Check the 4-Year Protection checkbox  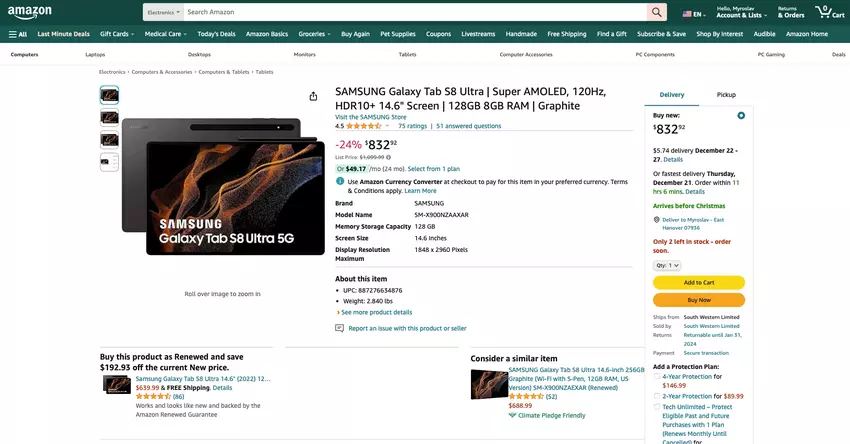(x=657, y=377)
